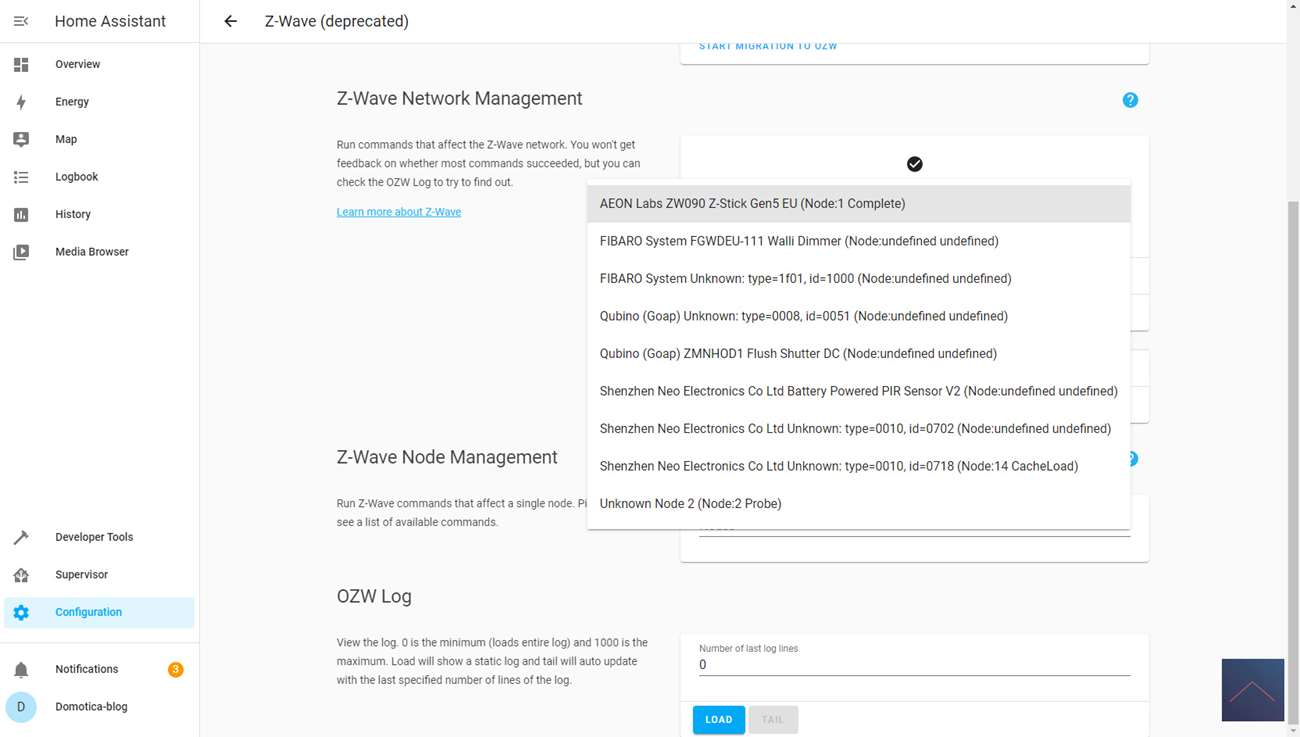Screen dimensions: 1300x737
Task: Select AEON Labs ZW090 Z-Stick Gen5 node
Action: pyautogui.click(x=752, y=204)
